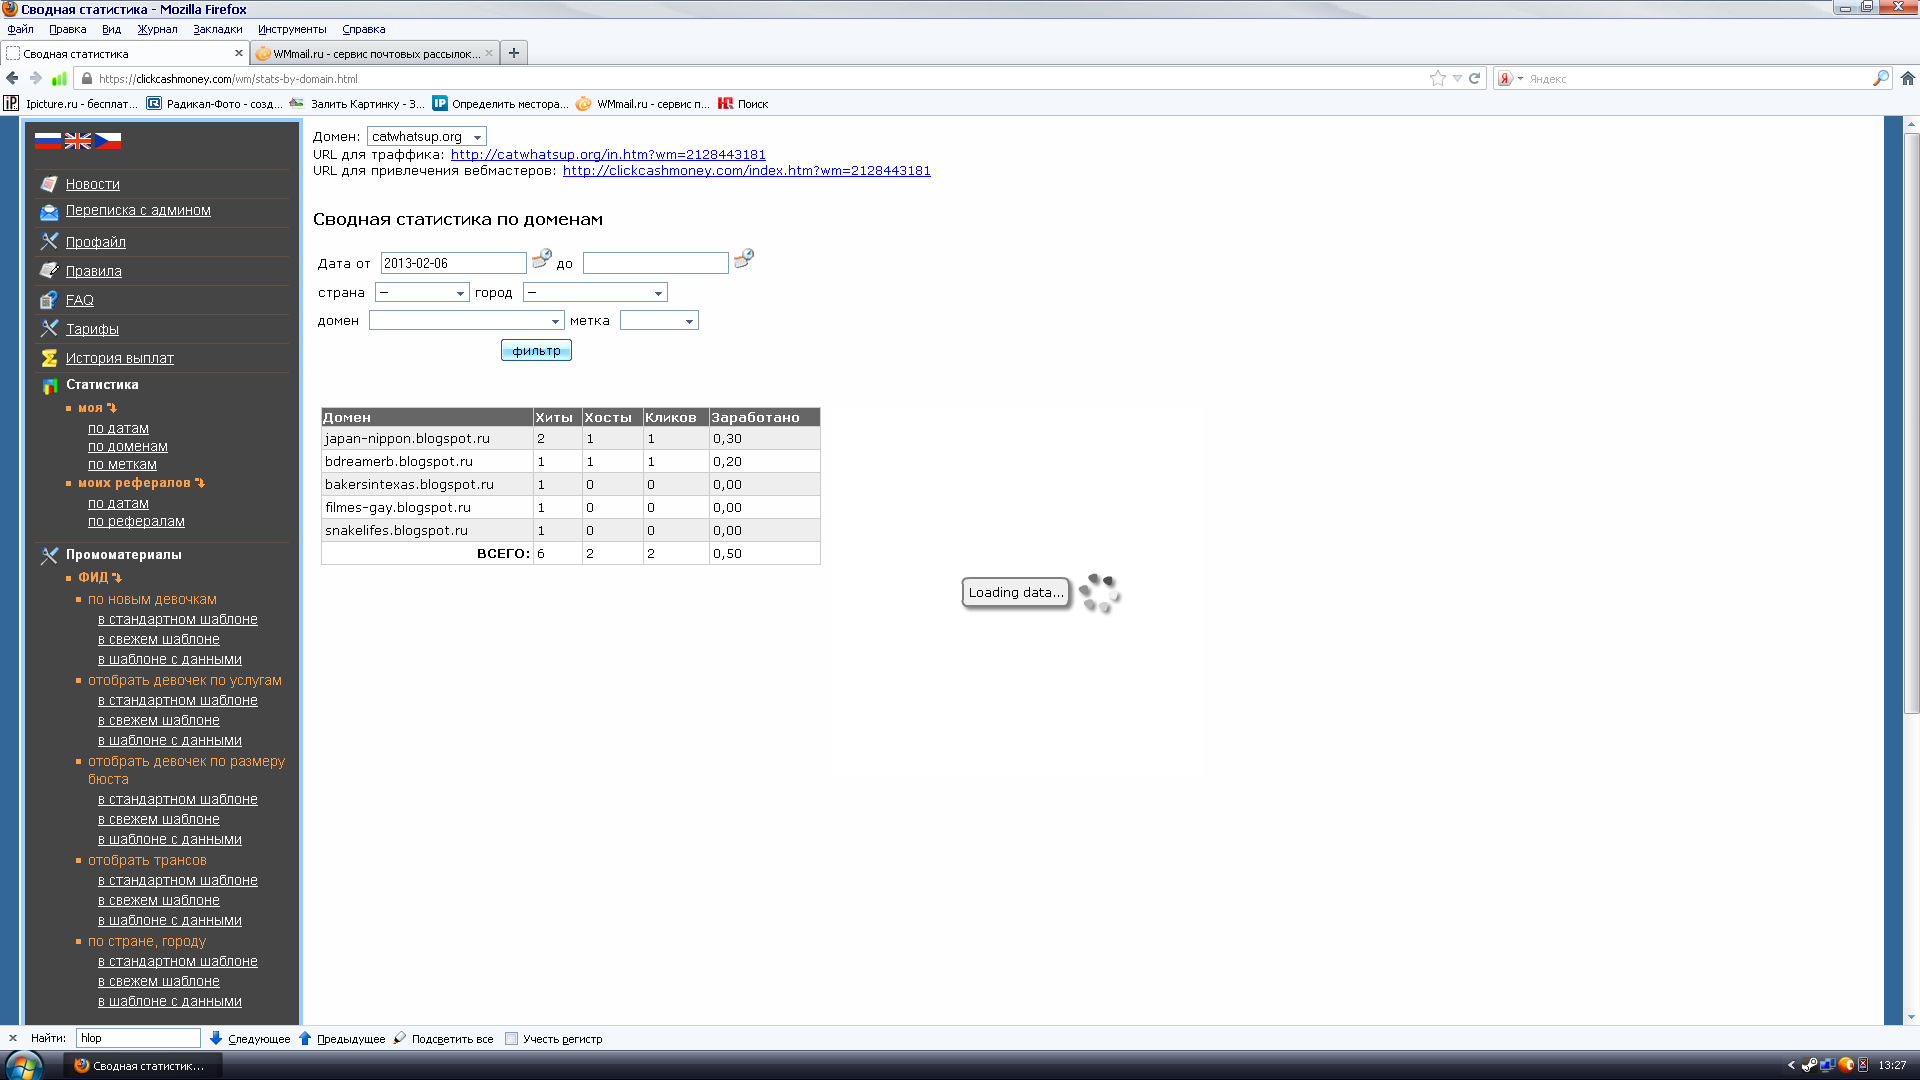Click taskbar clock 13:27

(x=1891, y=1065)
